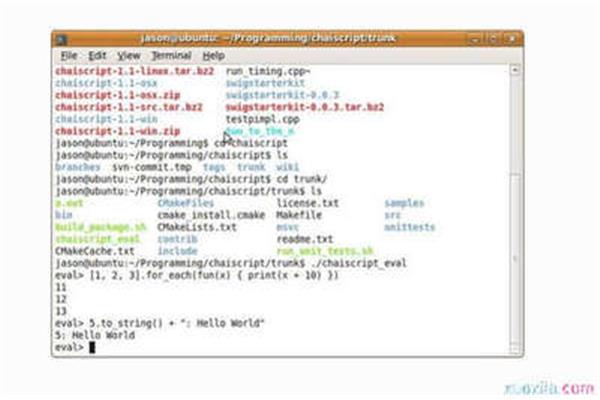This screenshot has height=400, width=600.
Task: Click the contrib directory name
Action: 177,239
